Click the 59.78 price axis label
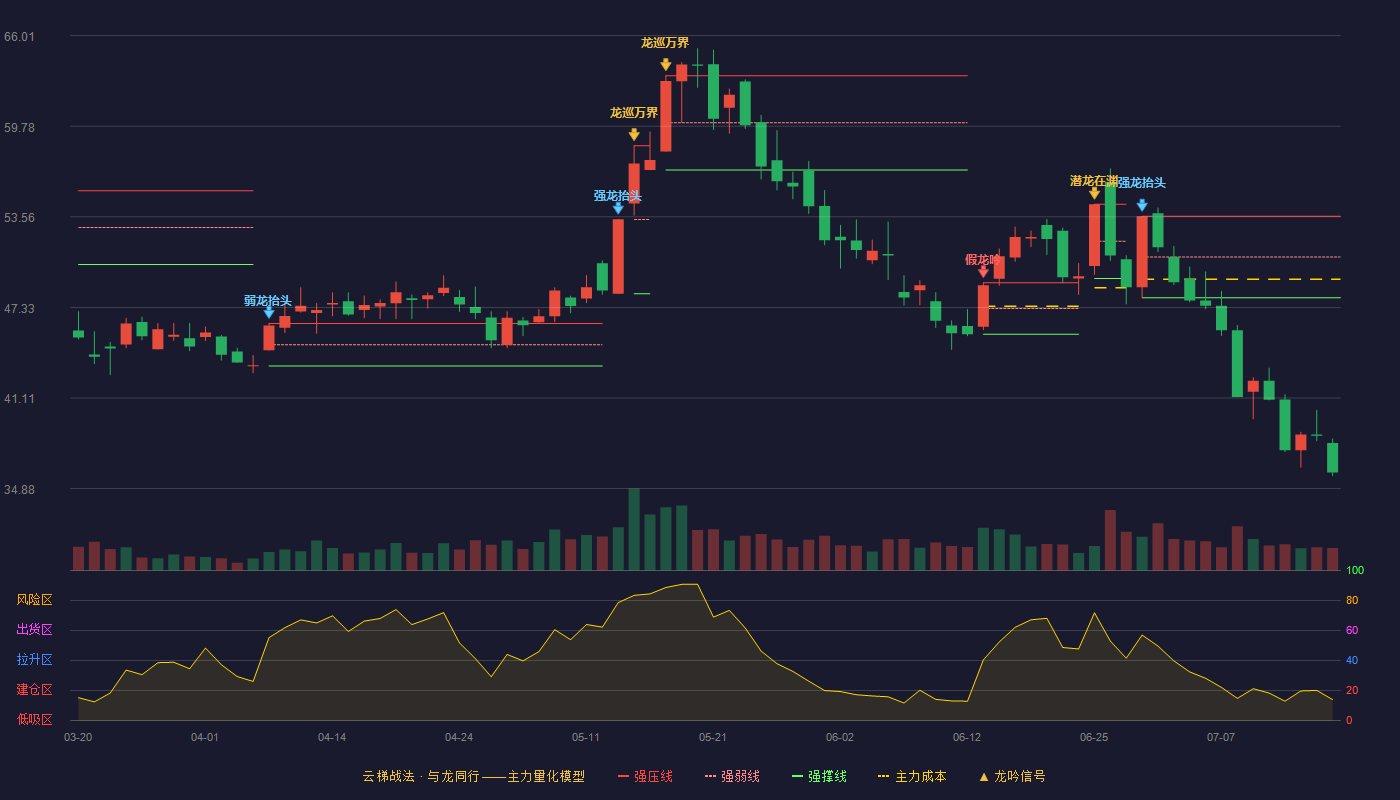 (x=19, y=128)
